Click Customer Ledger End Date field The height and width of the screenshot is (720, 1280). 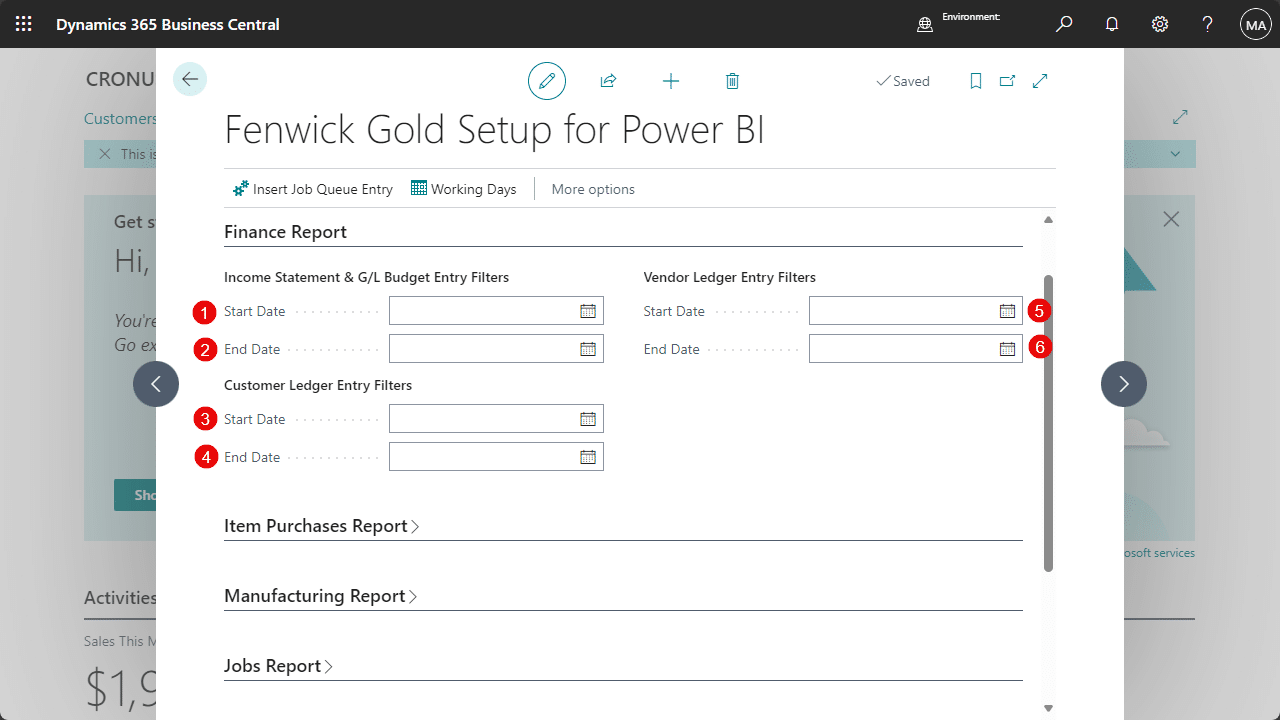(x=496, y=457)
